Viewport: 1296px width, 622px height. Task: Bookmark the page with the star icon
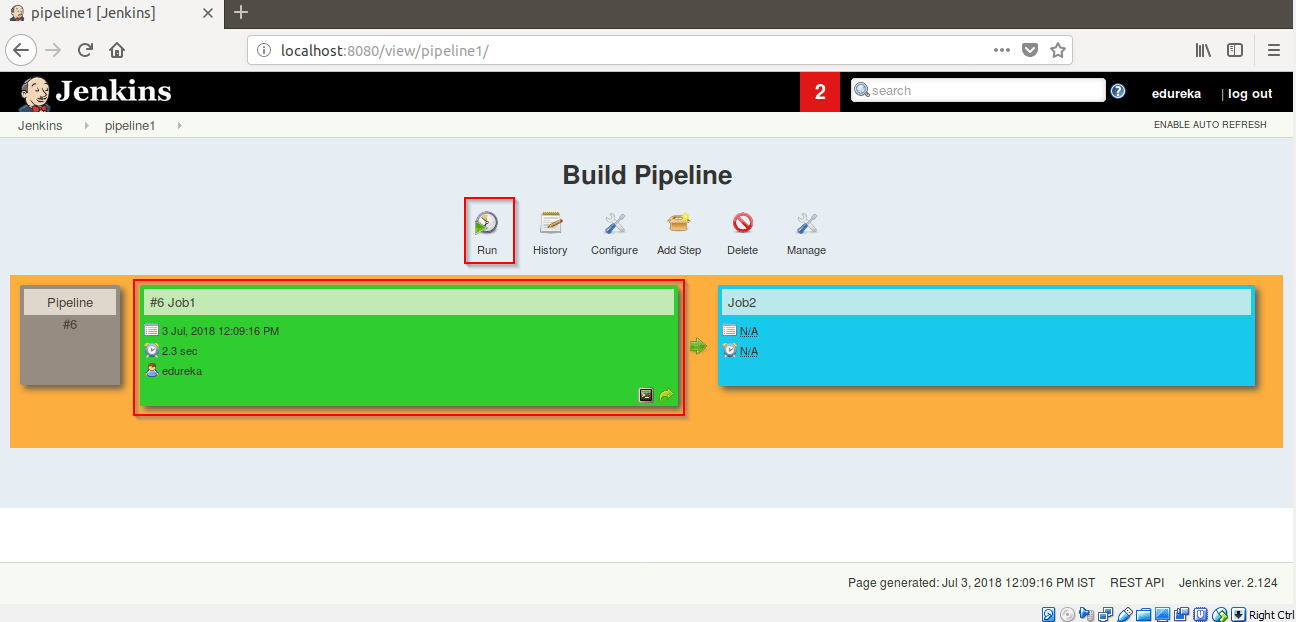coord(1058,49)
